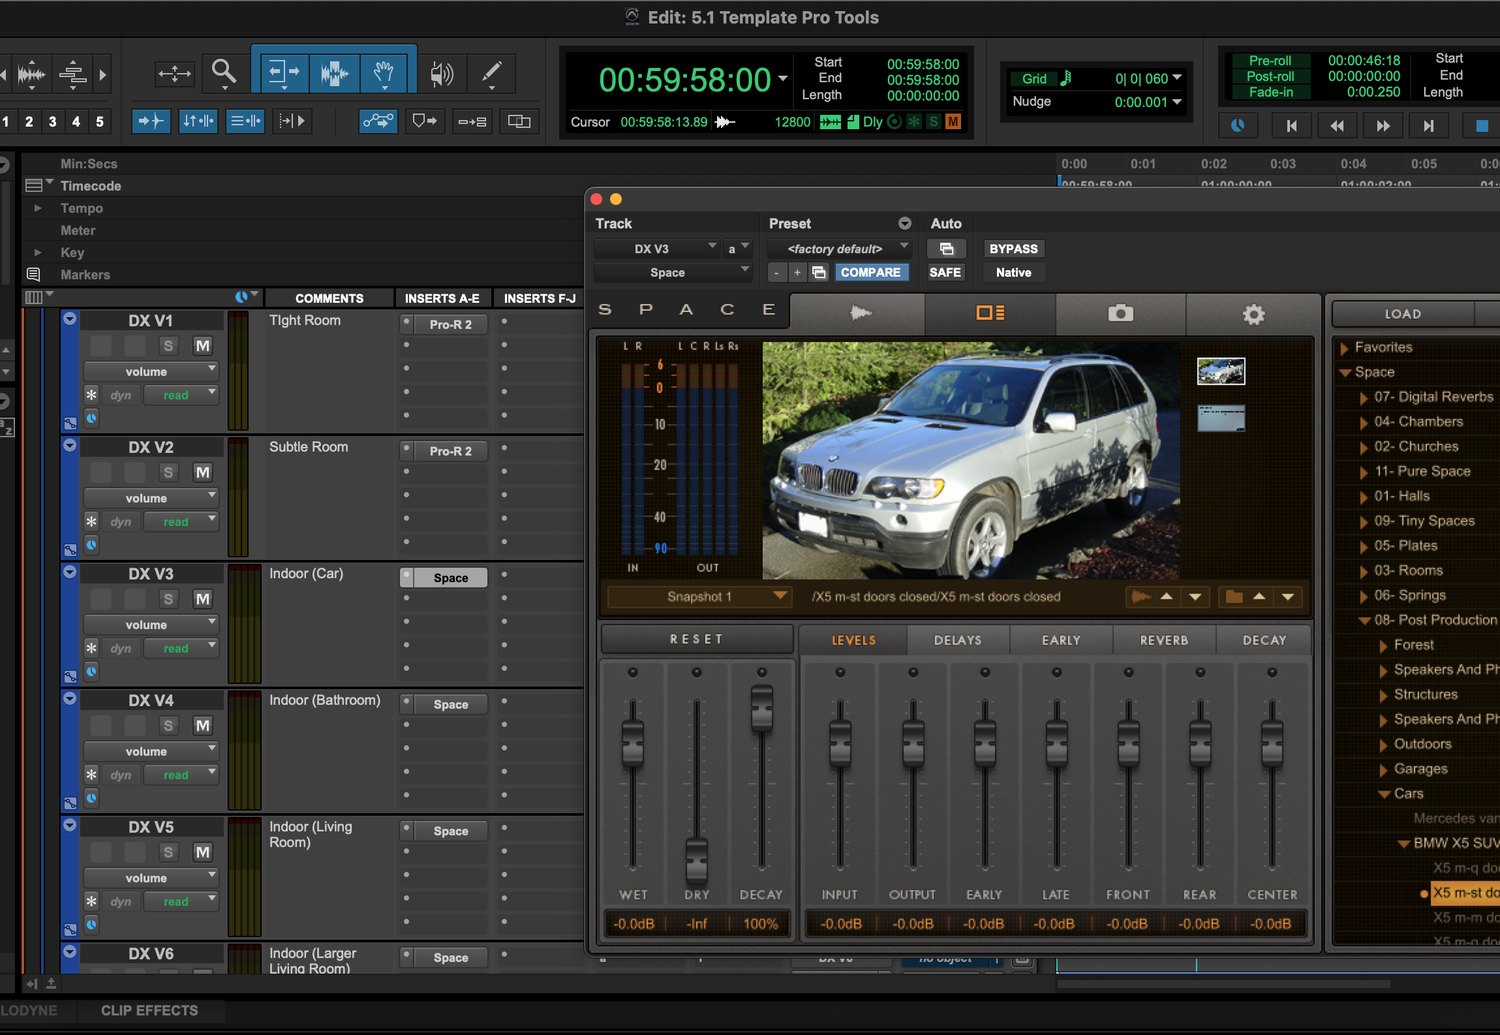Select the Pencil tool
Image resolution: width=1500 pixels, height=1035 pixels.
tap(492, 72)
